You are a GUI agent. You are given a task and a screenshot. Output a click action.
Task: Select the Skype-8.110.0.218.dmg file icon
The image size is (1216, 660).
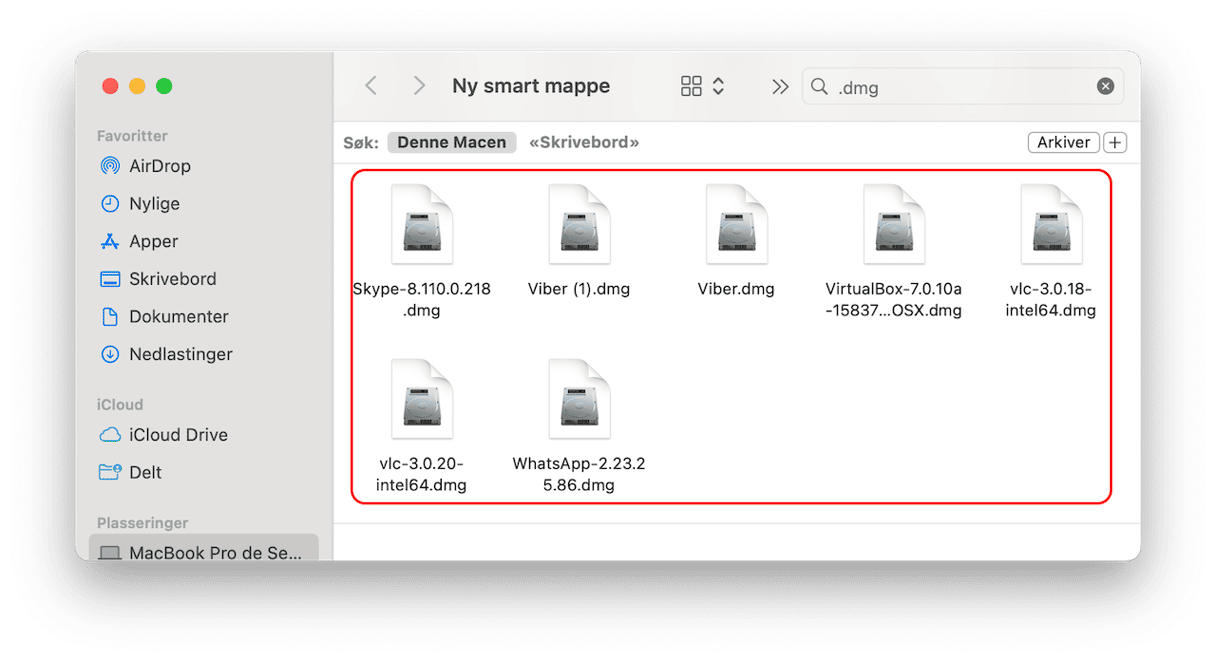coord(422,224)
